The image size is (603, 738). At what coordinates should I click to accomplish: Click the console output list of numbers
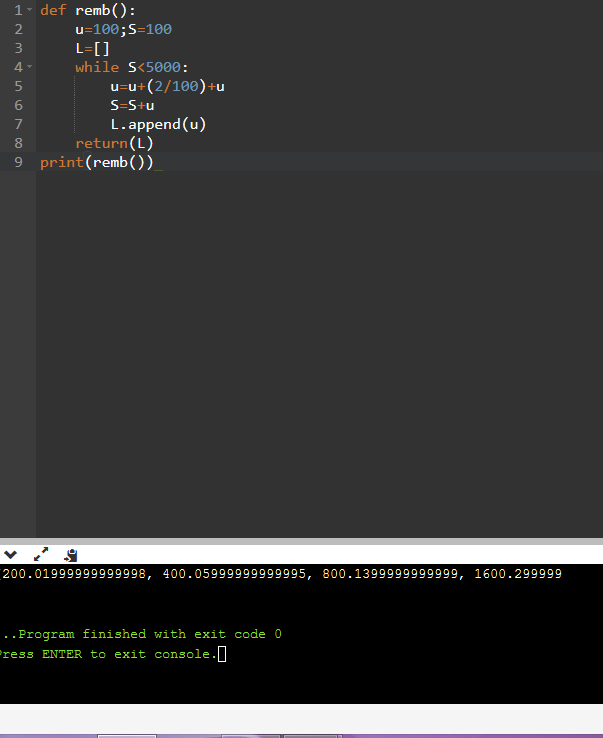tap(282, 574)
